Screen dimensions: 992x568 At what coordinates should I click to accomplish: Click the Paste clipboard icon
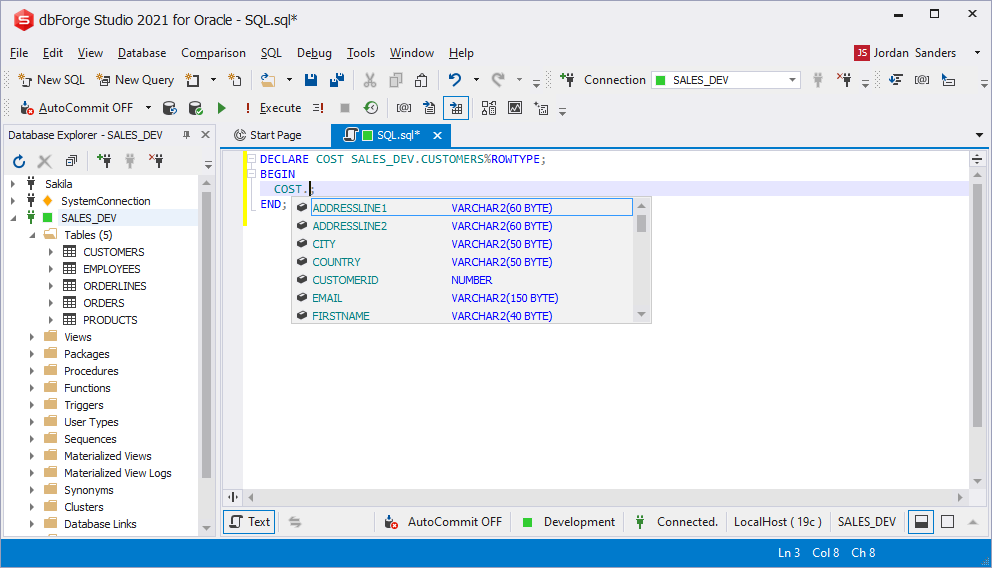[421, 80]
